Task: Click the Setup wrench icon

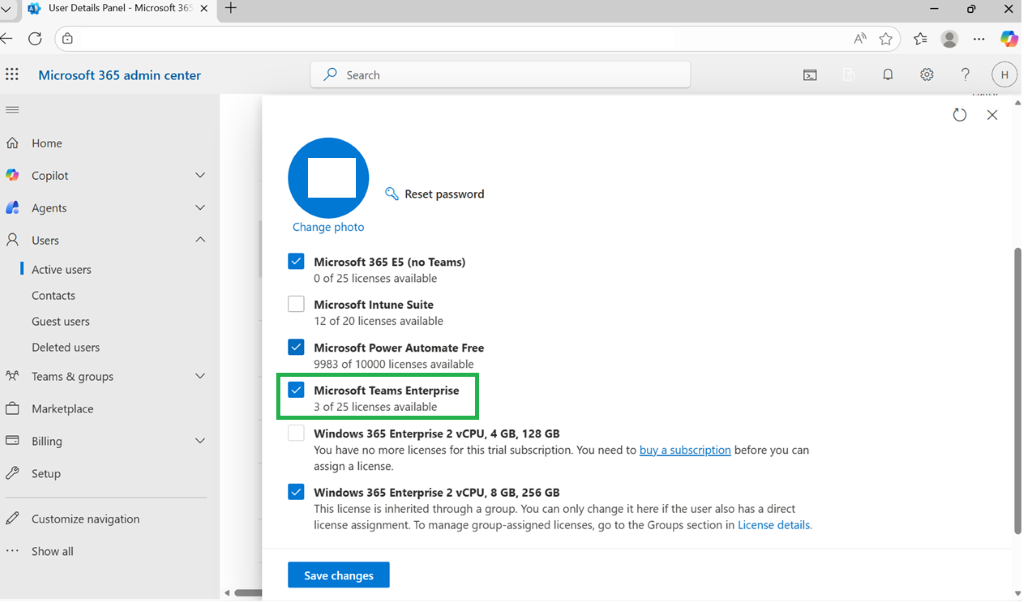Action: pos(12,473)
